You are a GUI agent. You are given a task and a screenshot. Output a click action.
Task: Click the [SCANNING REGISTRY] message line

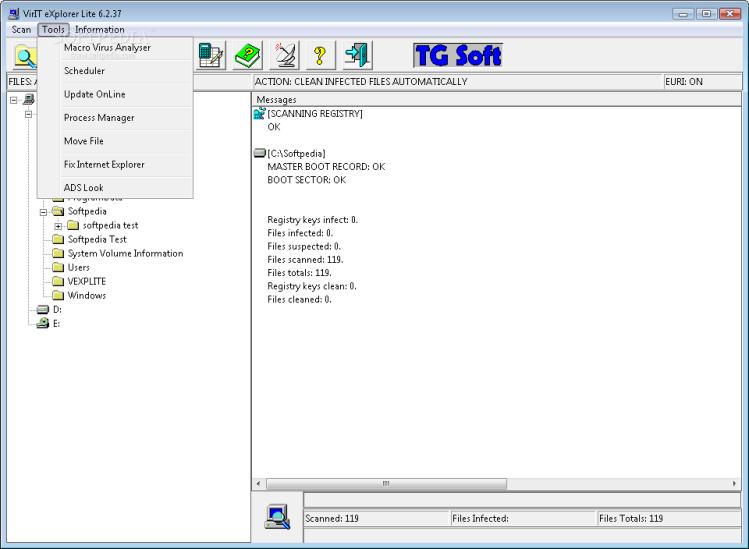315,114
